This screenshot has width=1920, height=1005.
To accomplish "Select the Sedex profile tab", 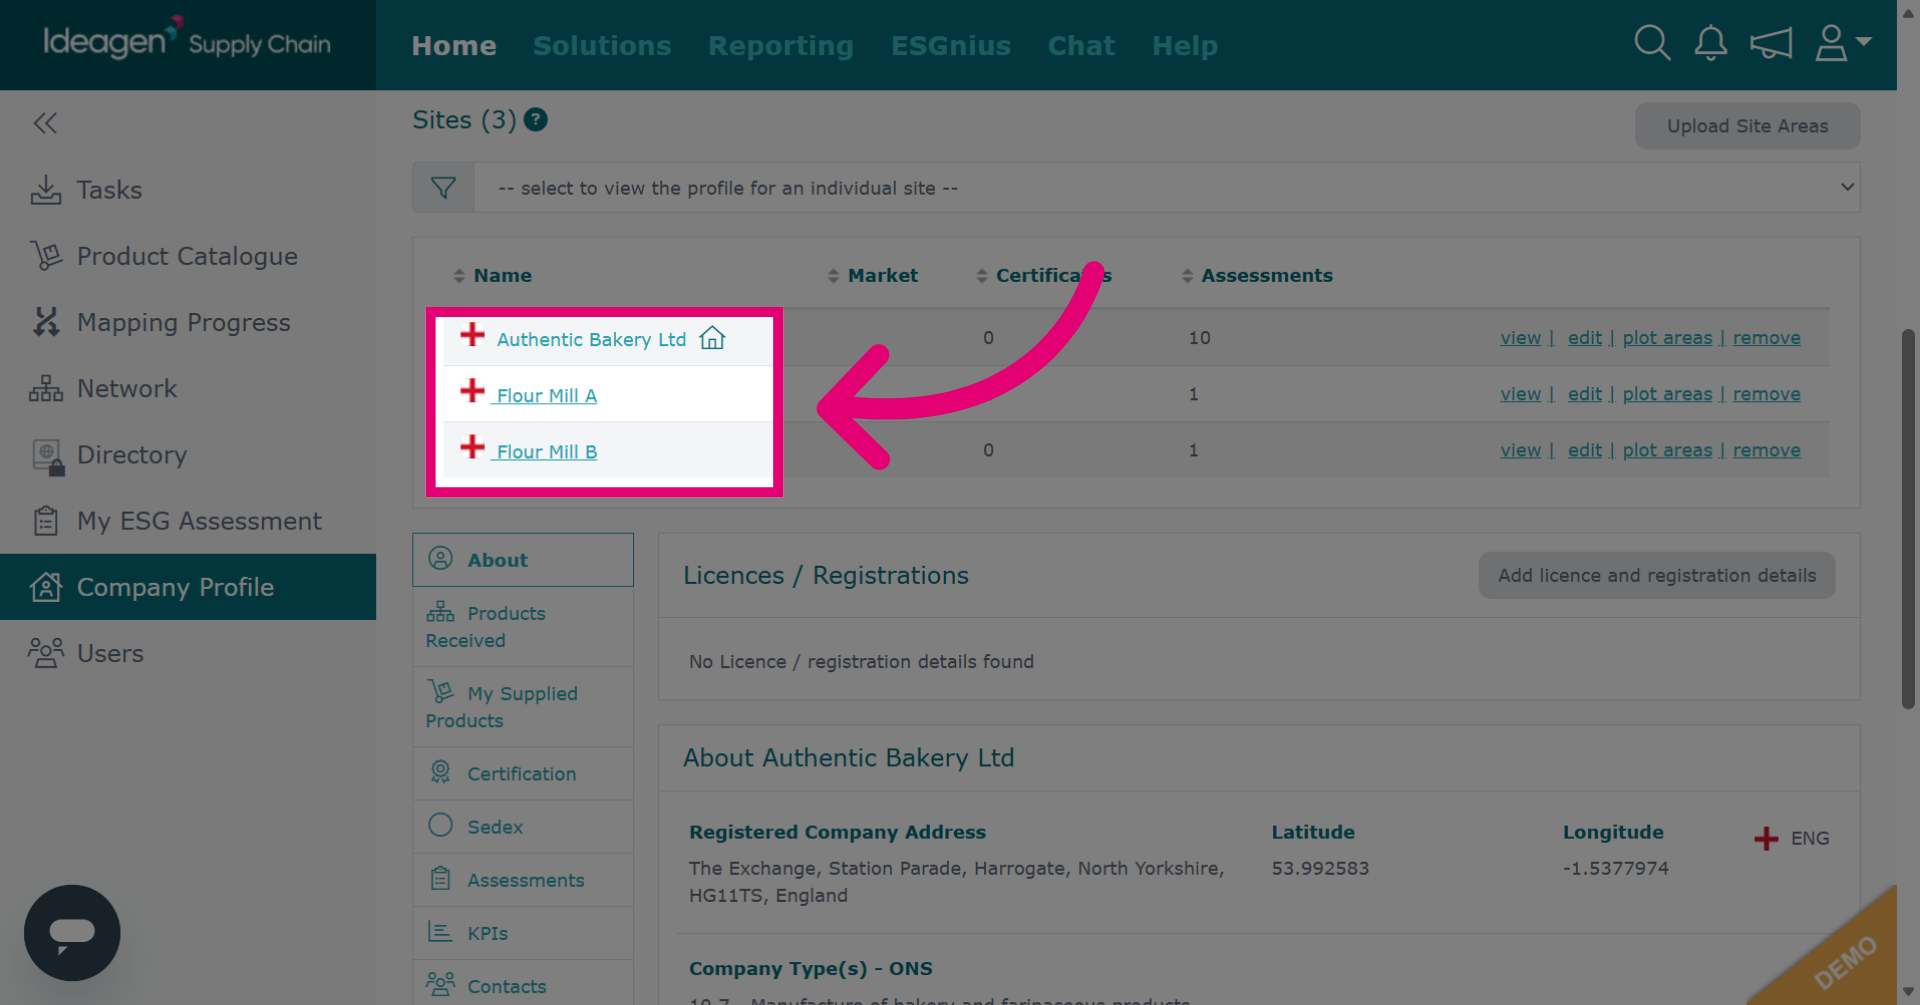I will 523,826.
